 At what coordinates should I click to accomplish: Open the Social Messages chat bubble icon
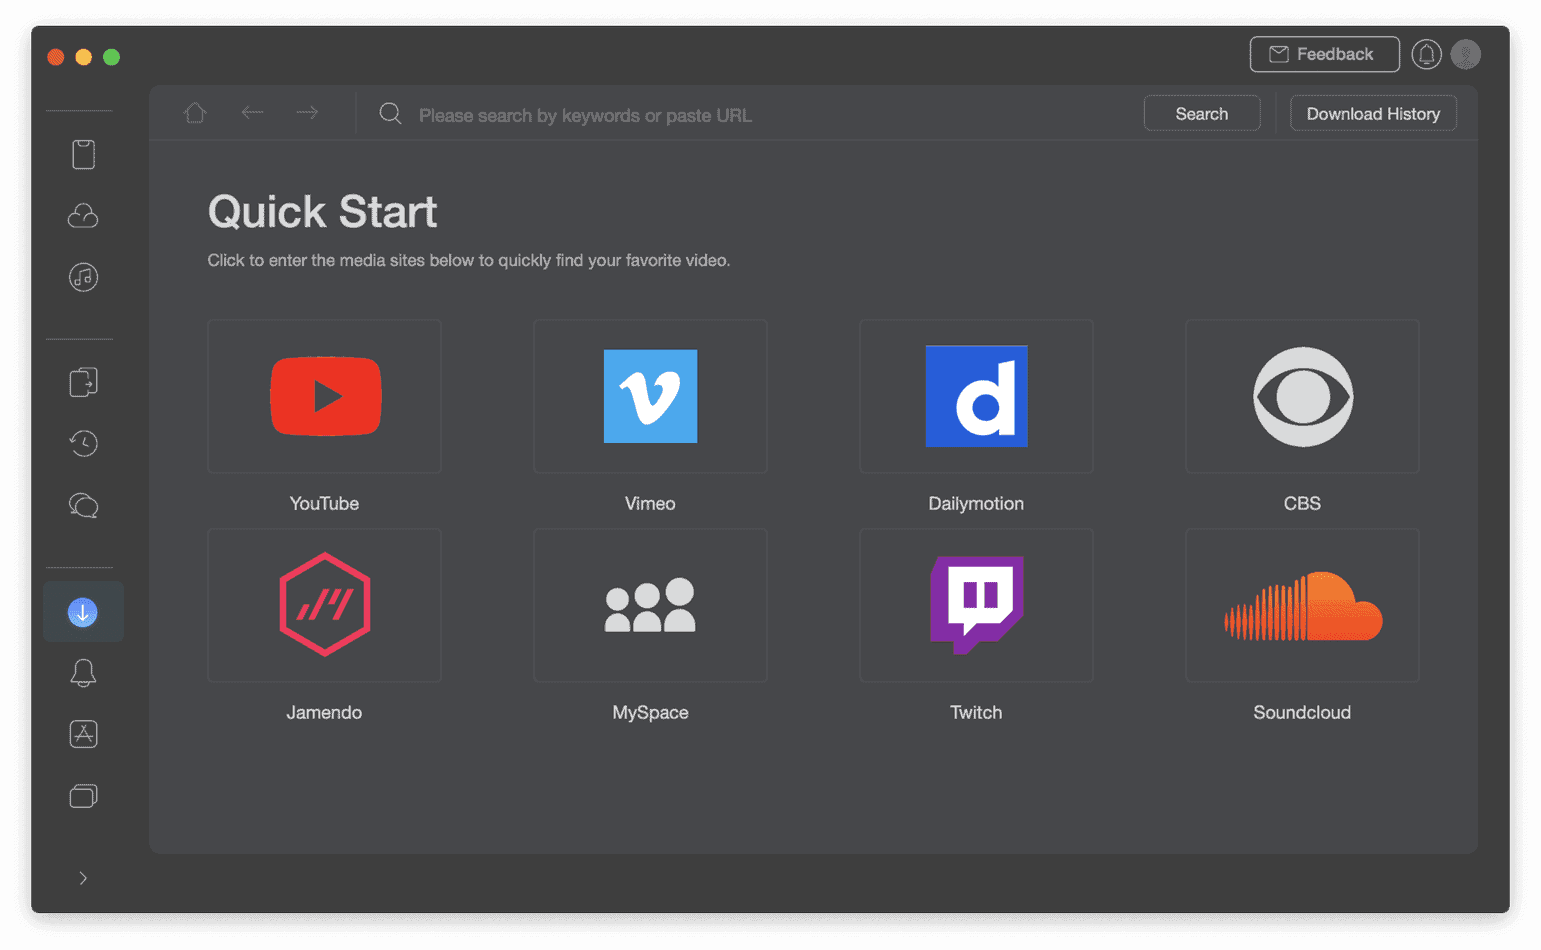[x=83, y=505]
